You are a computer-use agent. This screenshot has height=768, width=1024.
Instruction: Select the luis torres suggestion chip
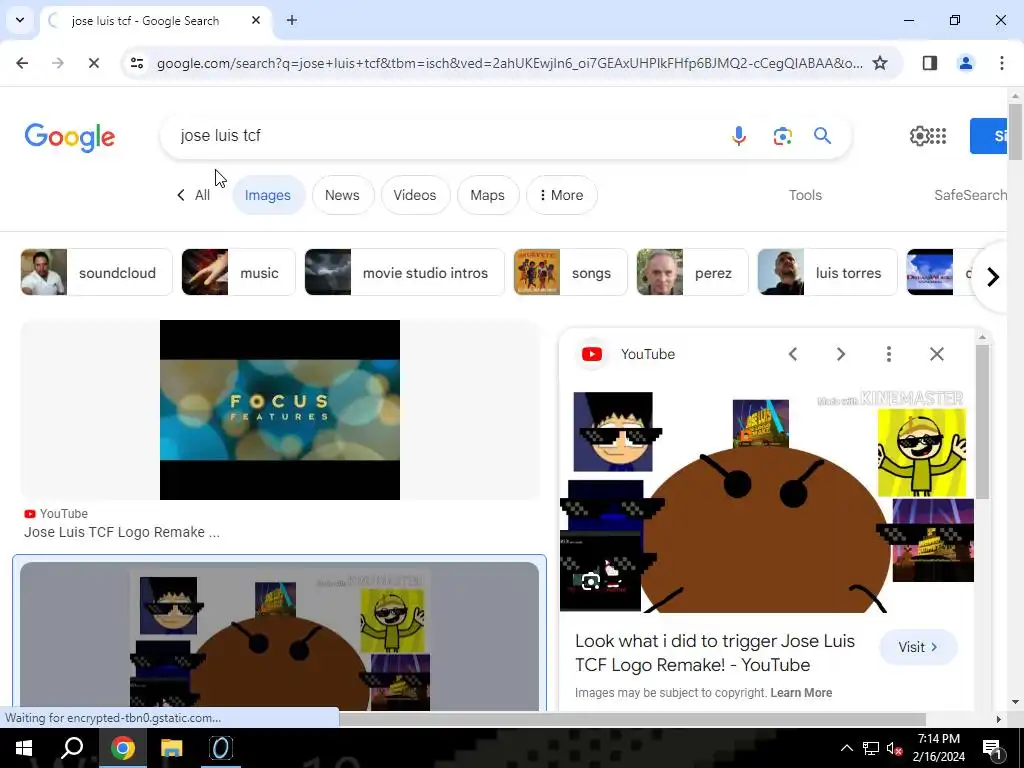click(x=827, y=272)
